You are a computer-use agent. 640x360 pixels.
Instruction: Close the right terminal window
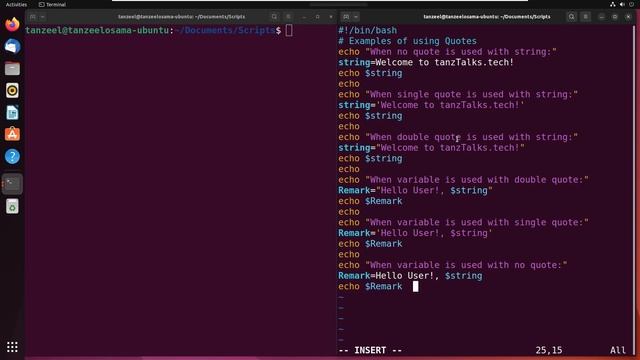tap(628, 17)
